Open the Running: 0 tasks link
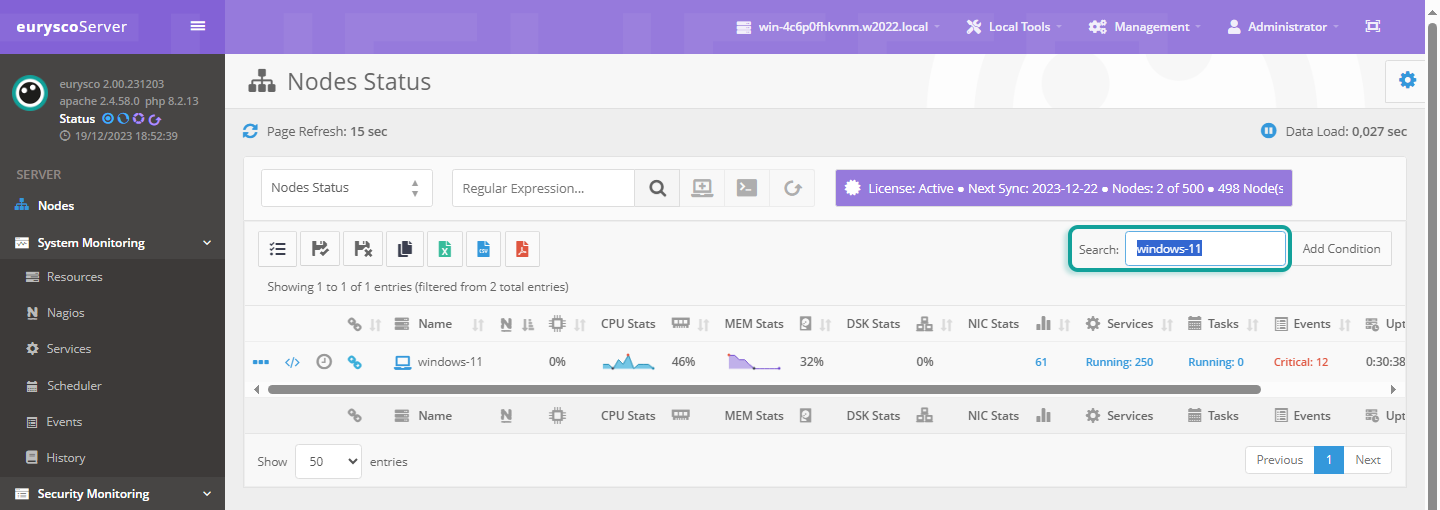 [x=1216, y=362]
